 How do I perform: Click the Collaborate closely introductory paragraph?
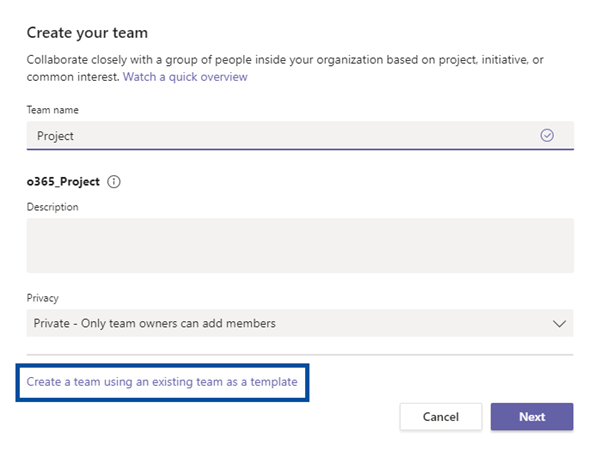tap(285, 68)
